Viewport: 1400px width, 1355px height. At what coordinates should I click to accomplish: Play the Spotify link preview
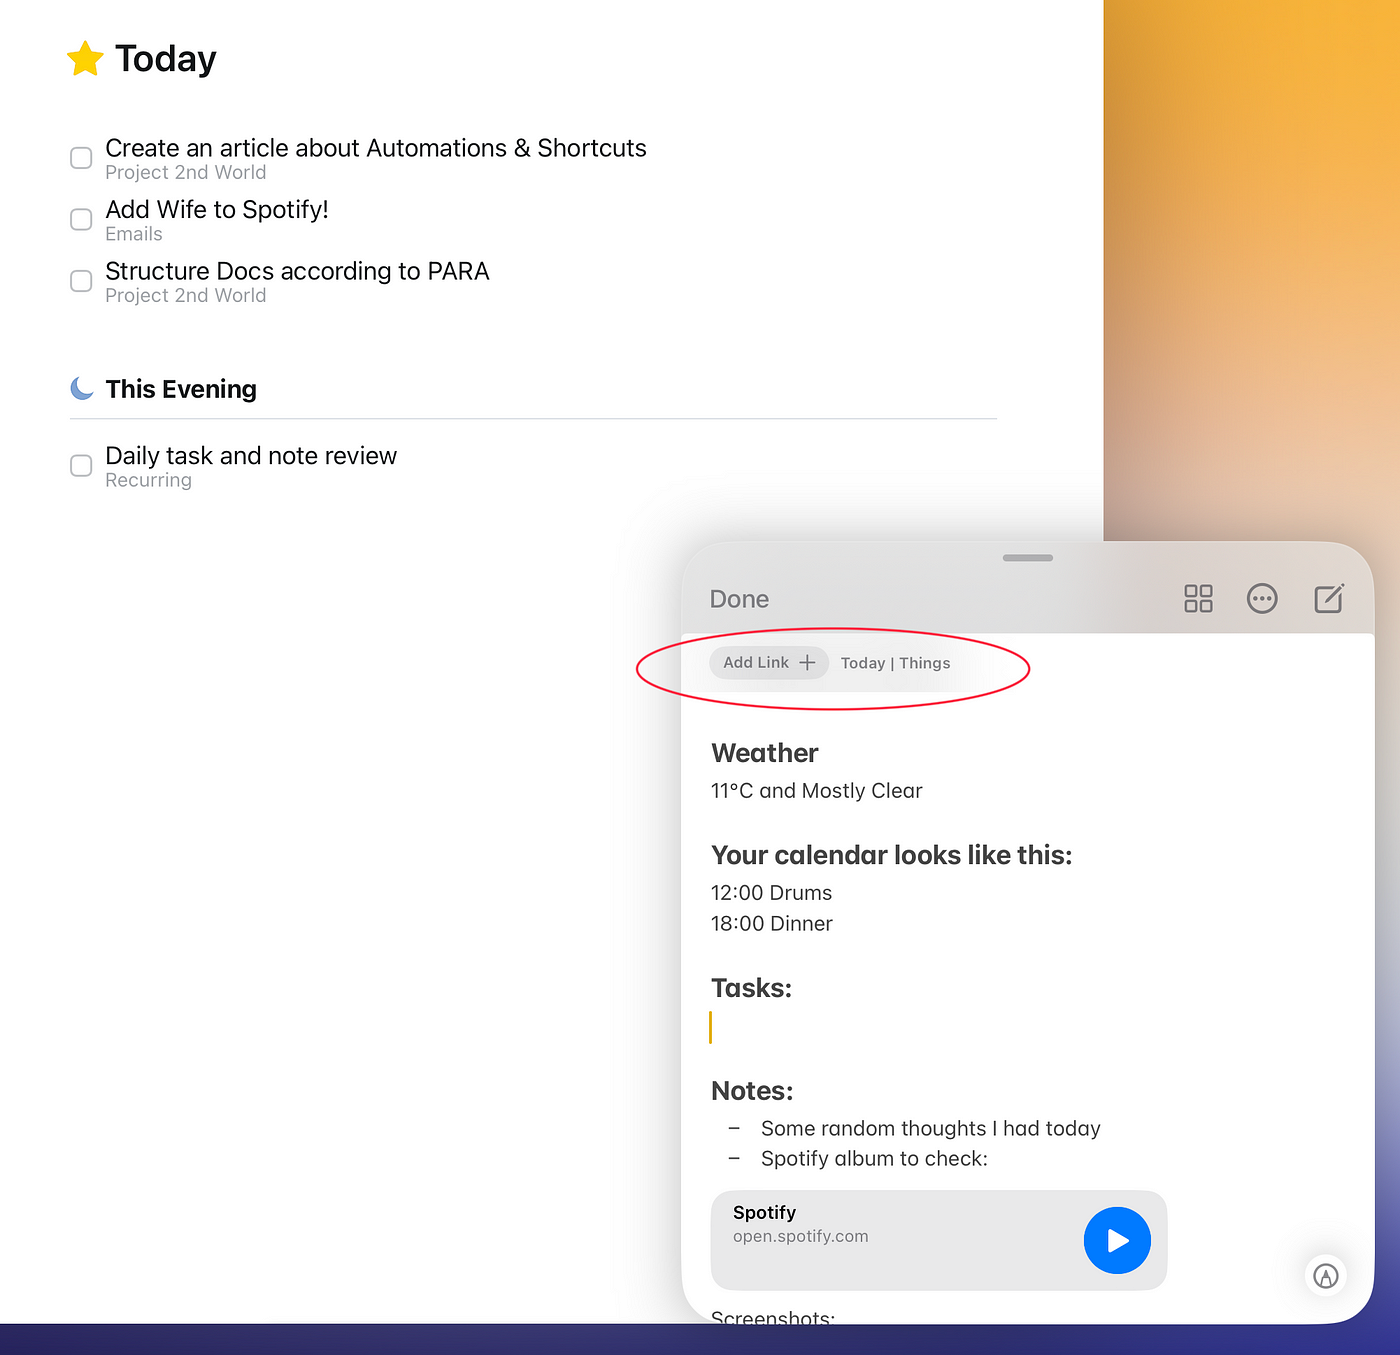coord(1117,1241)
